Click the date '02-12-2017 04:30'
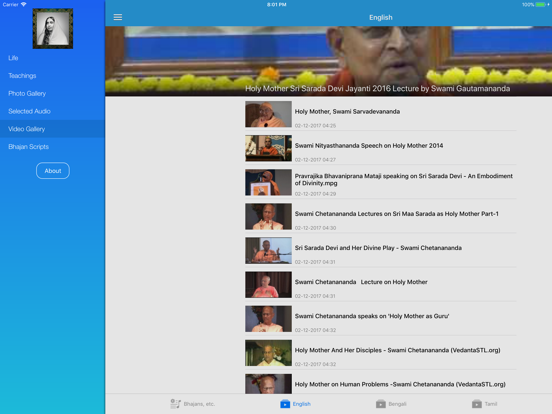 coord(315,228)
